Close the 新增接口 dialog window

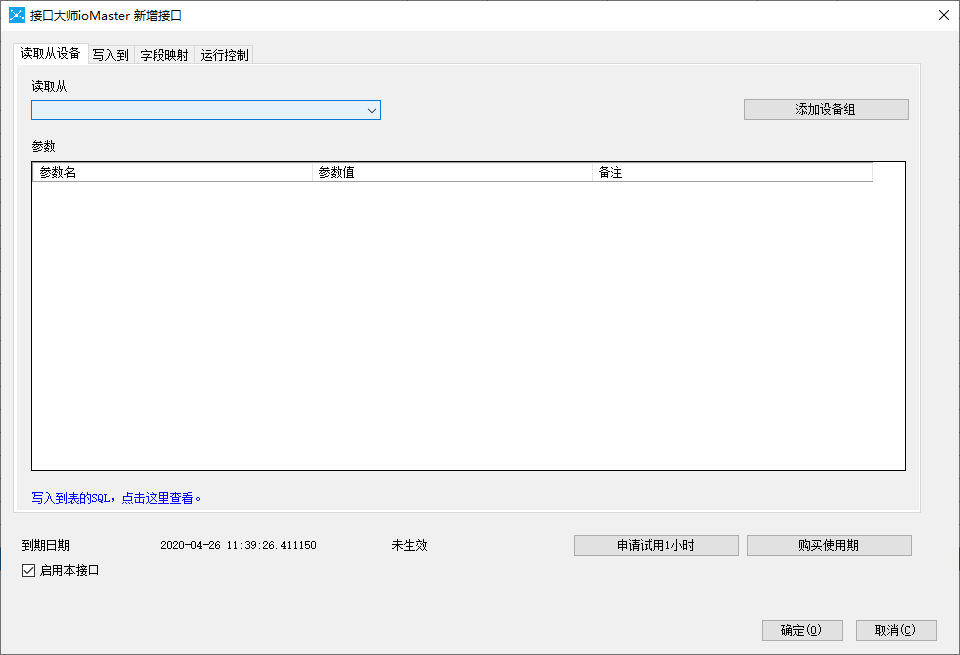(943, 15)
